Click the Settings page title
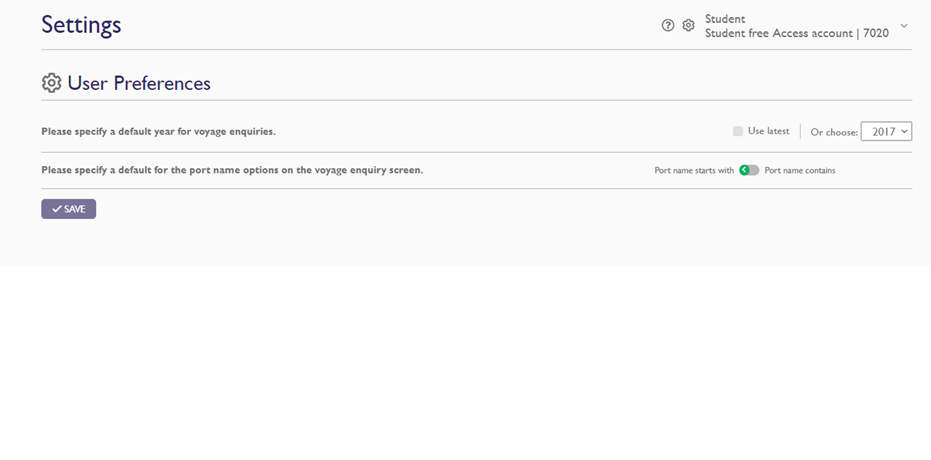931x460 pixels. pos(81,25)
